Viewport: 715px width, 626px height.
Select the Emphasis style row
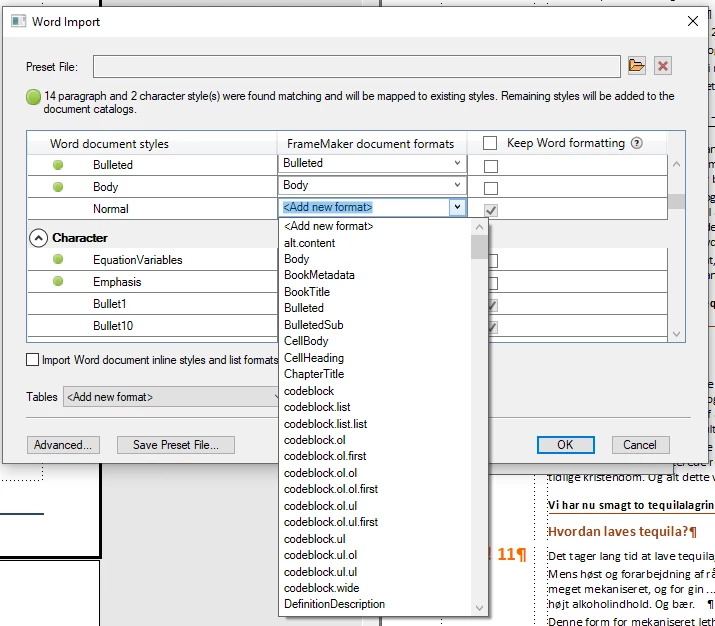pos(152,282)
